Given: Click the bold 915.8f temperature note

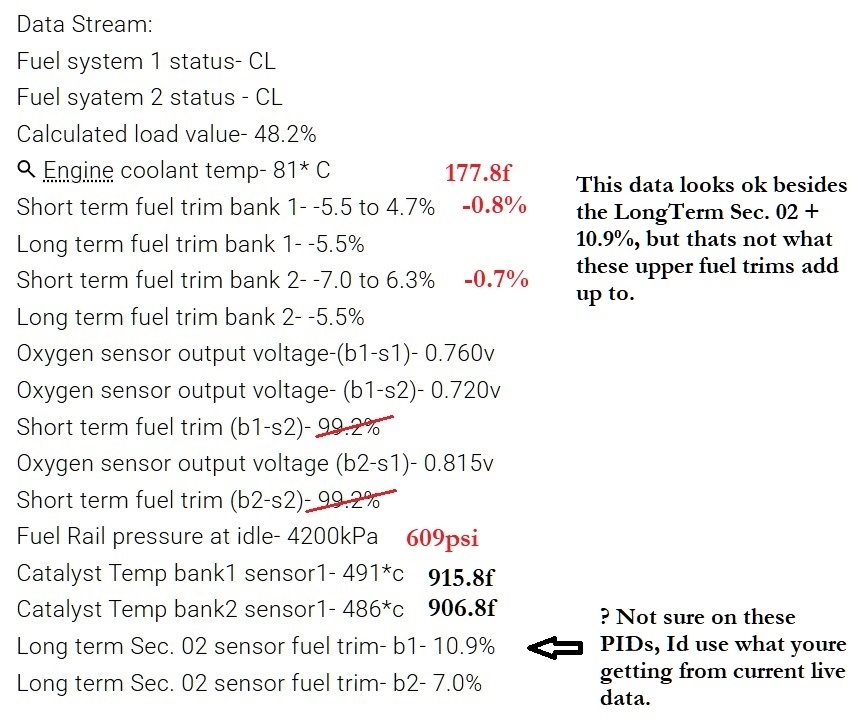Looking at the screenshot, I should click(x=462, y=577).
